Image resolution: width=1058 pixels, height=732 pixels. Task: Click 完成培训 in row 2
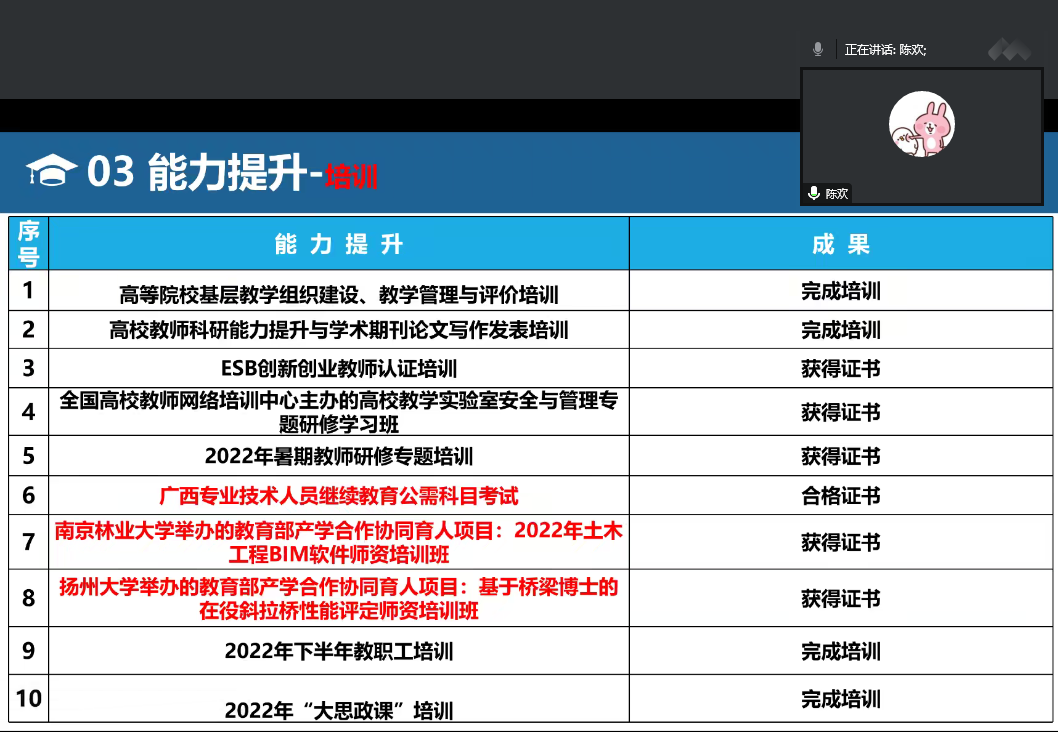pyautogui.click(x=841, y=330)
